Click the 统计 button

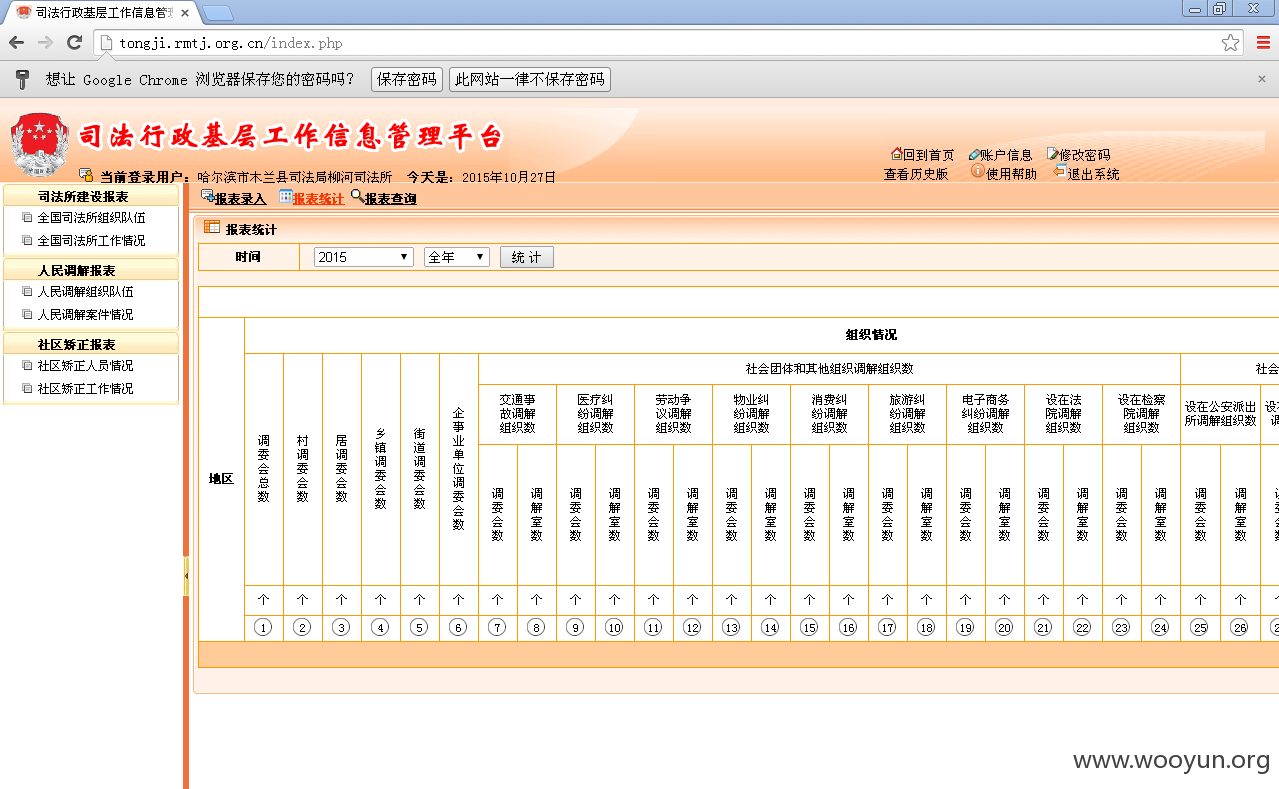point(526,257)
